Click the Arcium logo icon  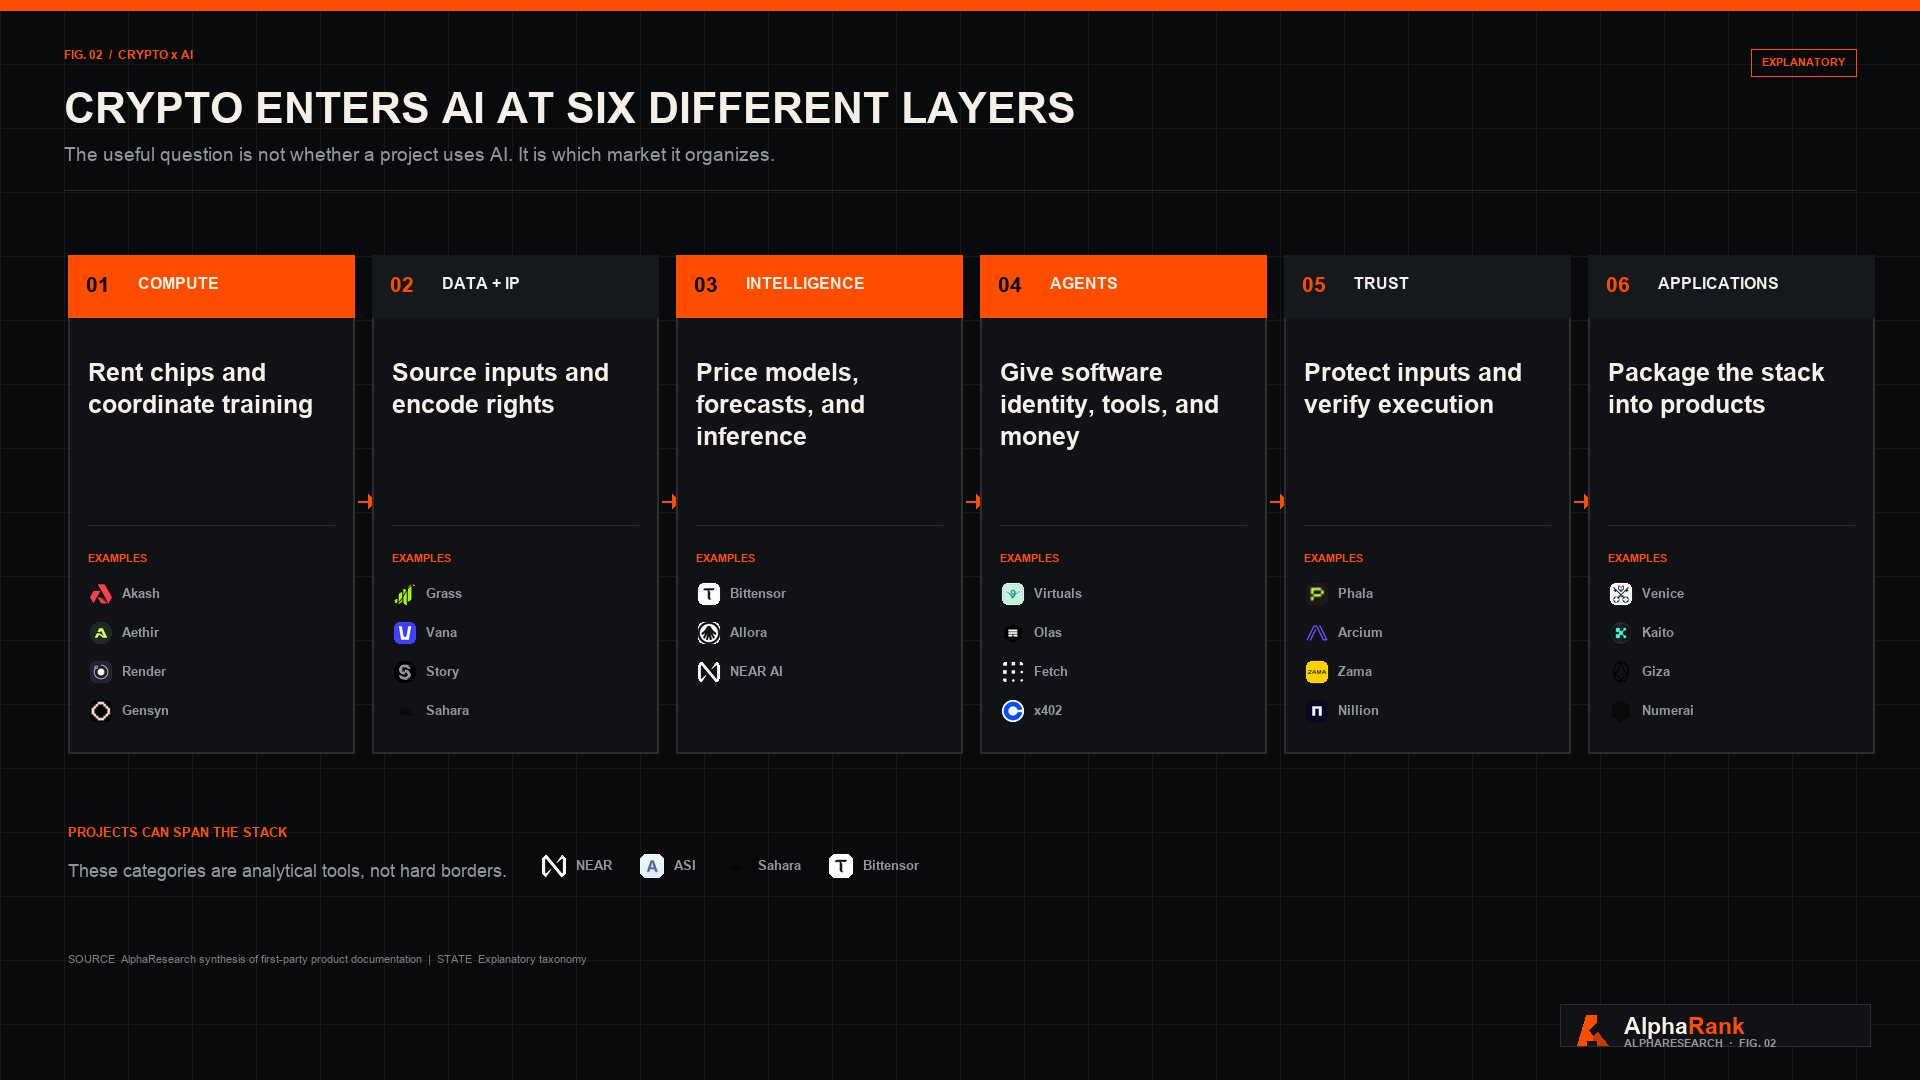click(1317, 633)
